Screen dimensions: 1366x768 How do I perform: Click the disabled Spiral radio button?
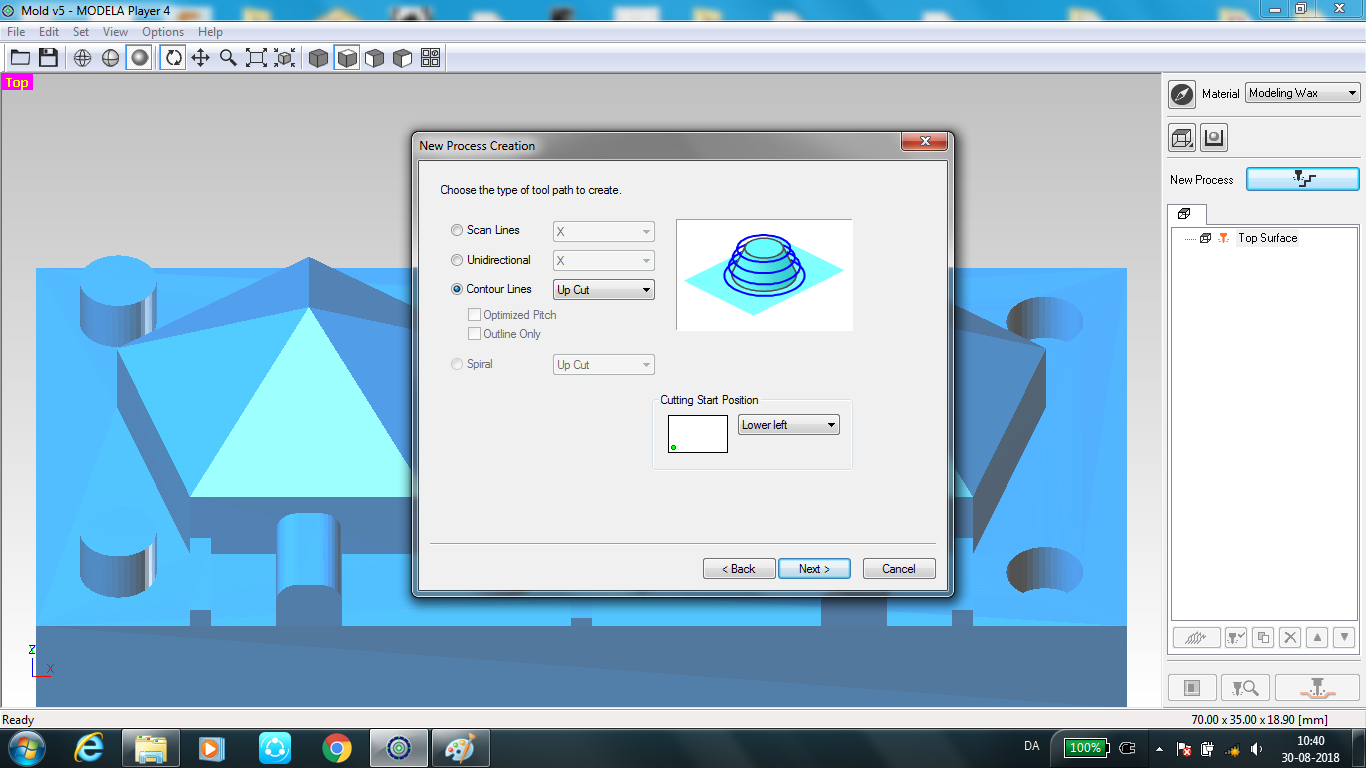[457, 364]
